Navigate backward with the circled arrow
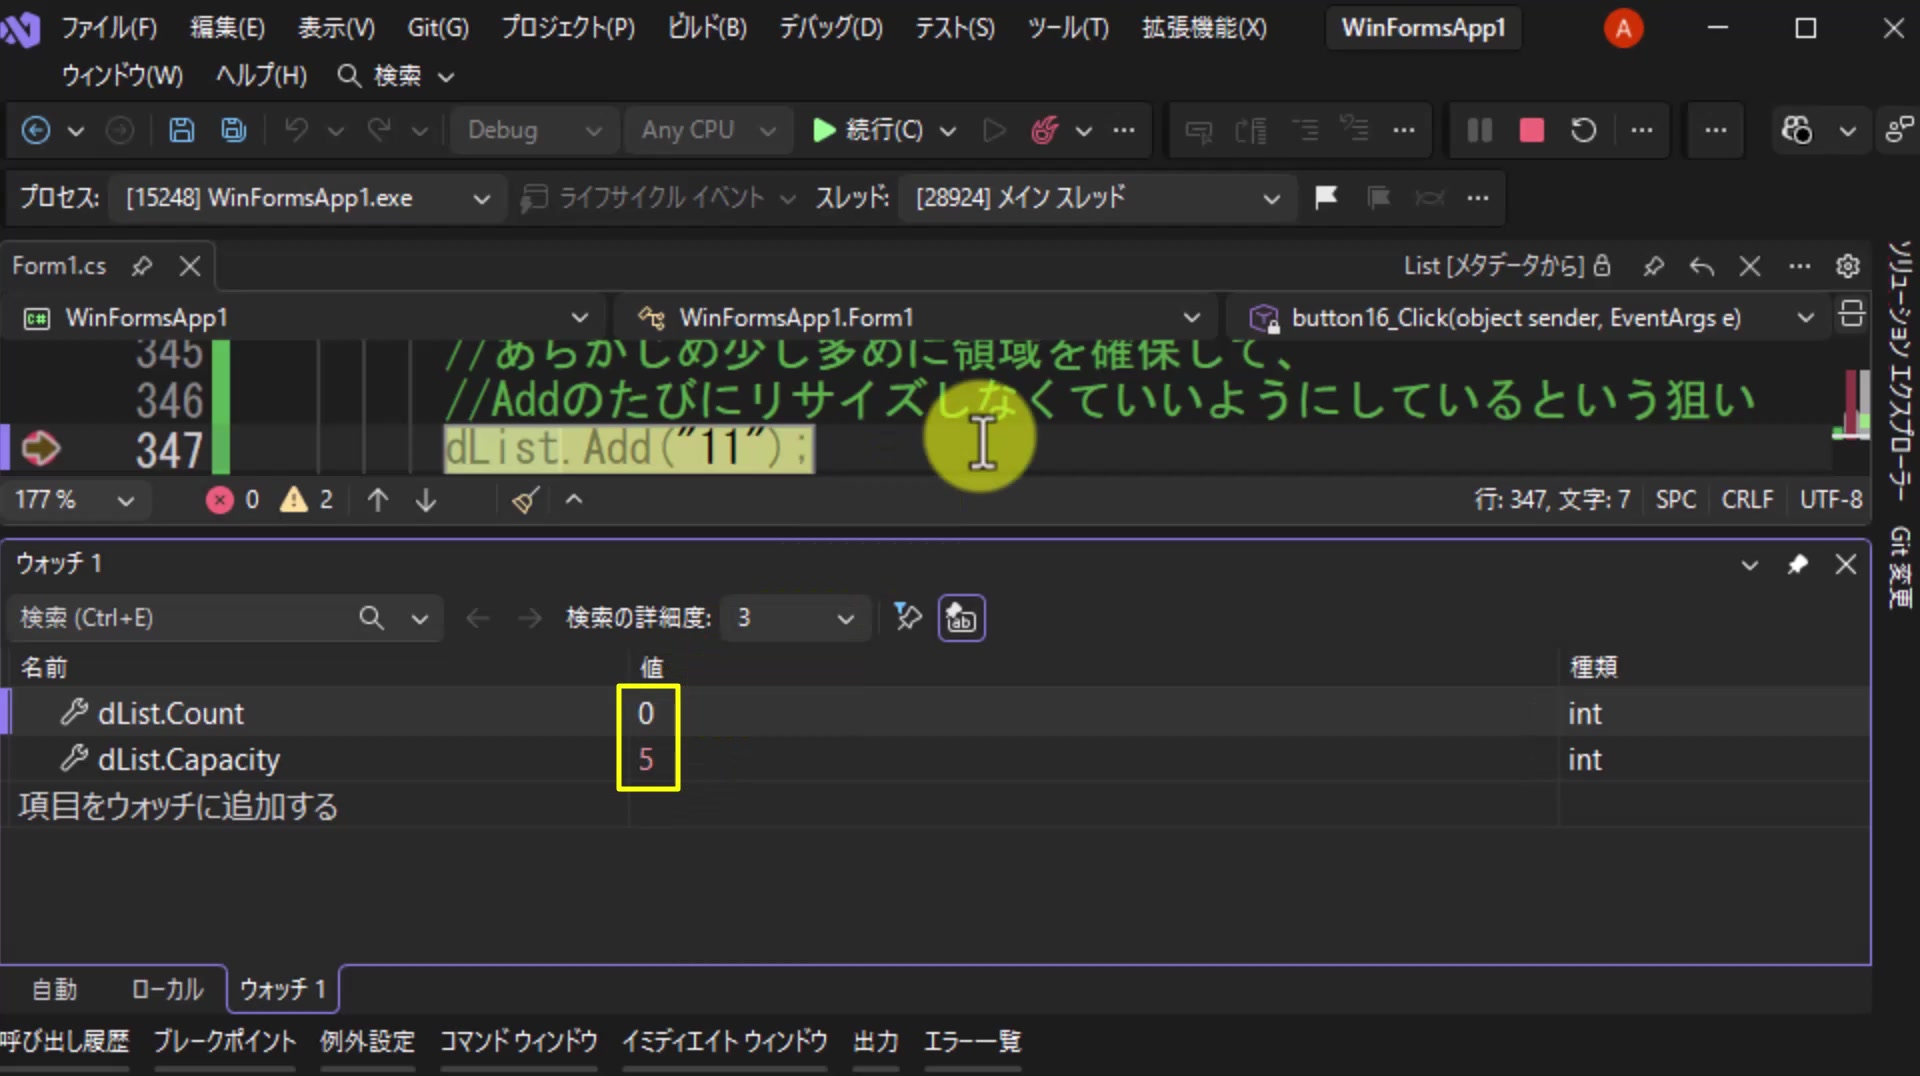1920x1076 pixels. [36, 130]
